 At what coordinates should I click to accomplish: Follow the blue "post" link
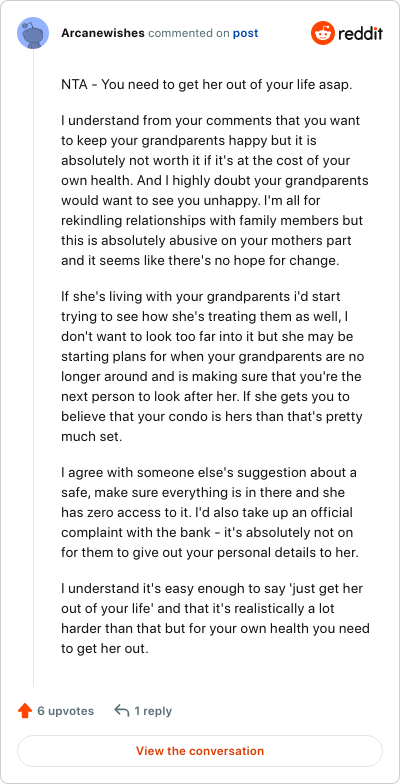tap(246, 34)
